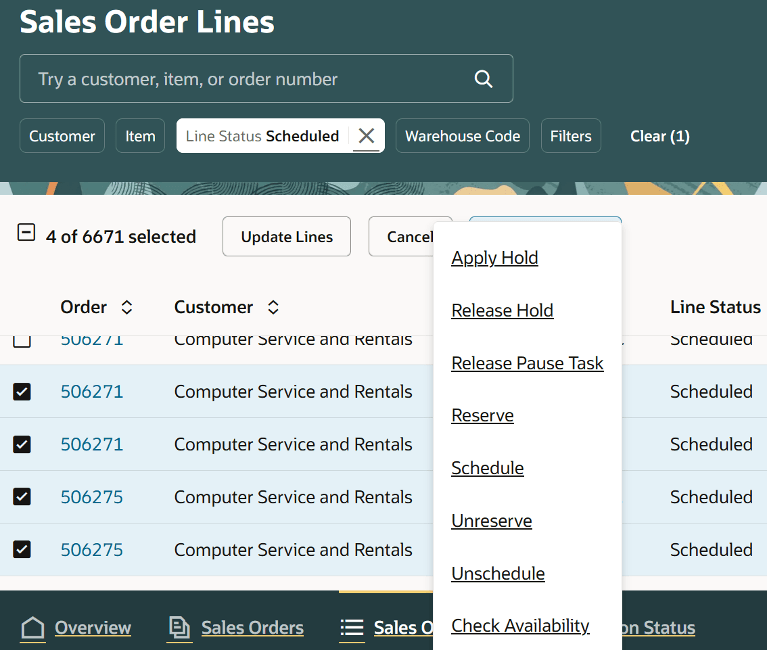Toggle the select-all lines checkbox
The image size is (768, 650).
tap(26, 232)
